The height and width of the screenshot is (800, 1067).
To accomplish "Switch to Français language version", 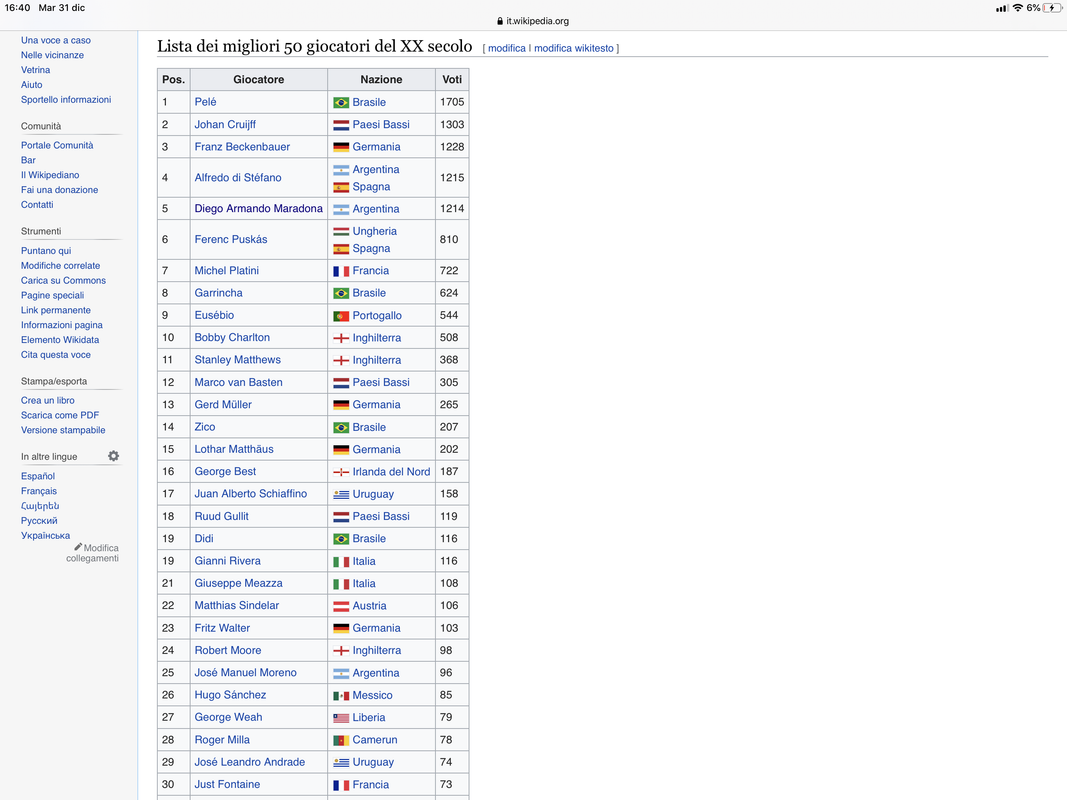I will click(x=39, y=491).
